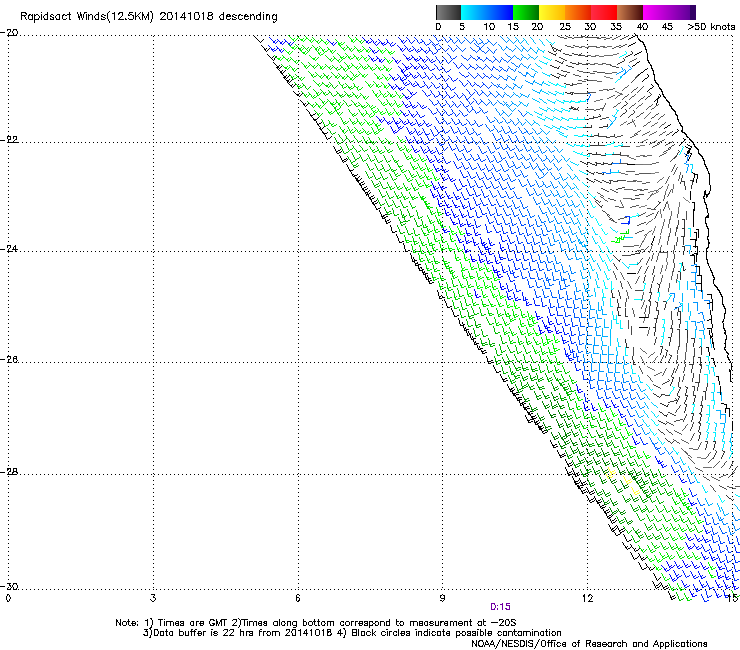Viewport: 740px width, 650px height.
Task: Click the longitude label 9
Action: pyautogui.click(x=442, y=599)
